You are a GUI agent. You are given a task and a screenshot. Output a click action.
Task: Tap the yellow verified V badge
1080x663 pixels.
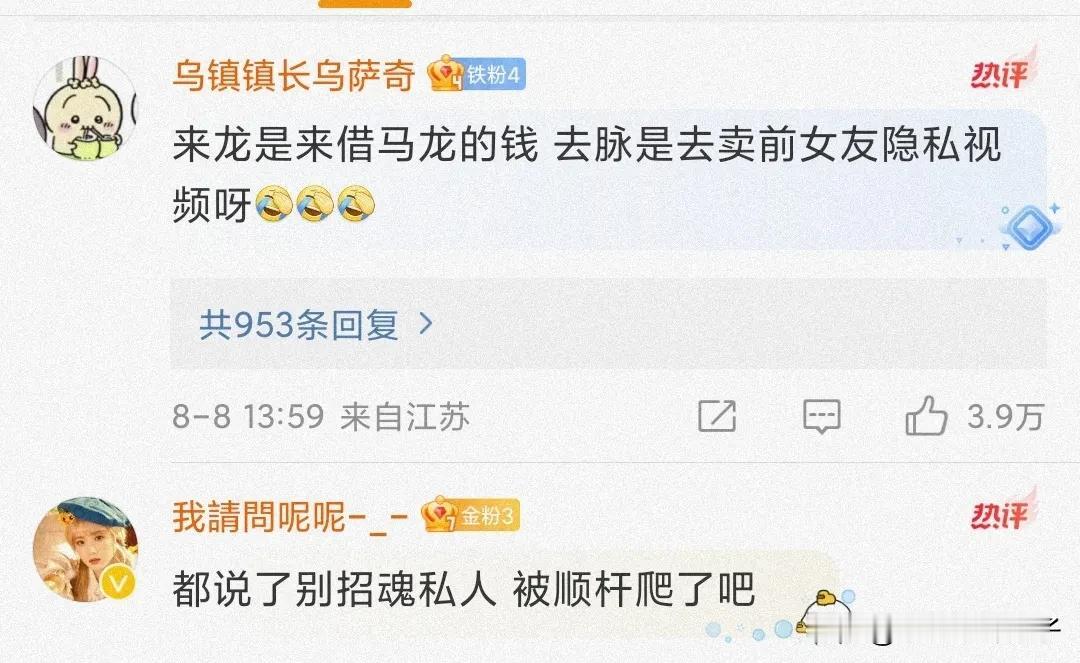click(x=118, y=584)
